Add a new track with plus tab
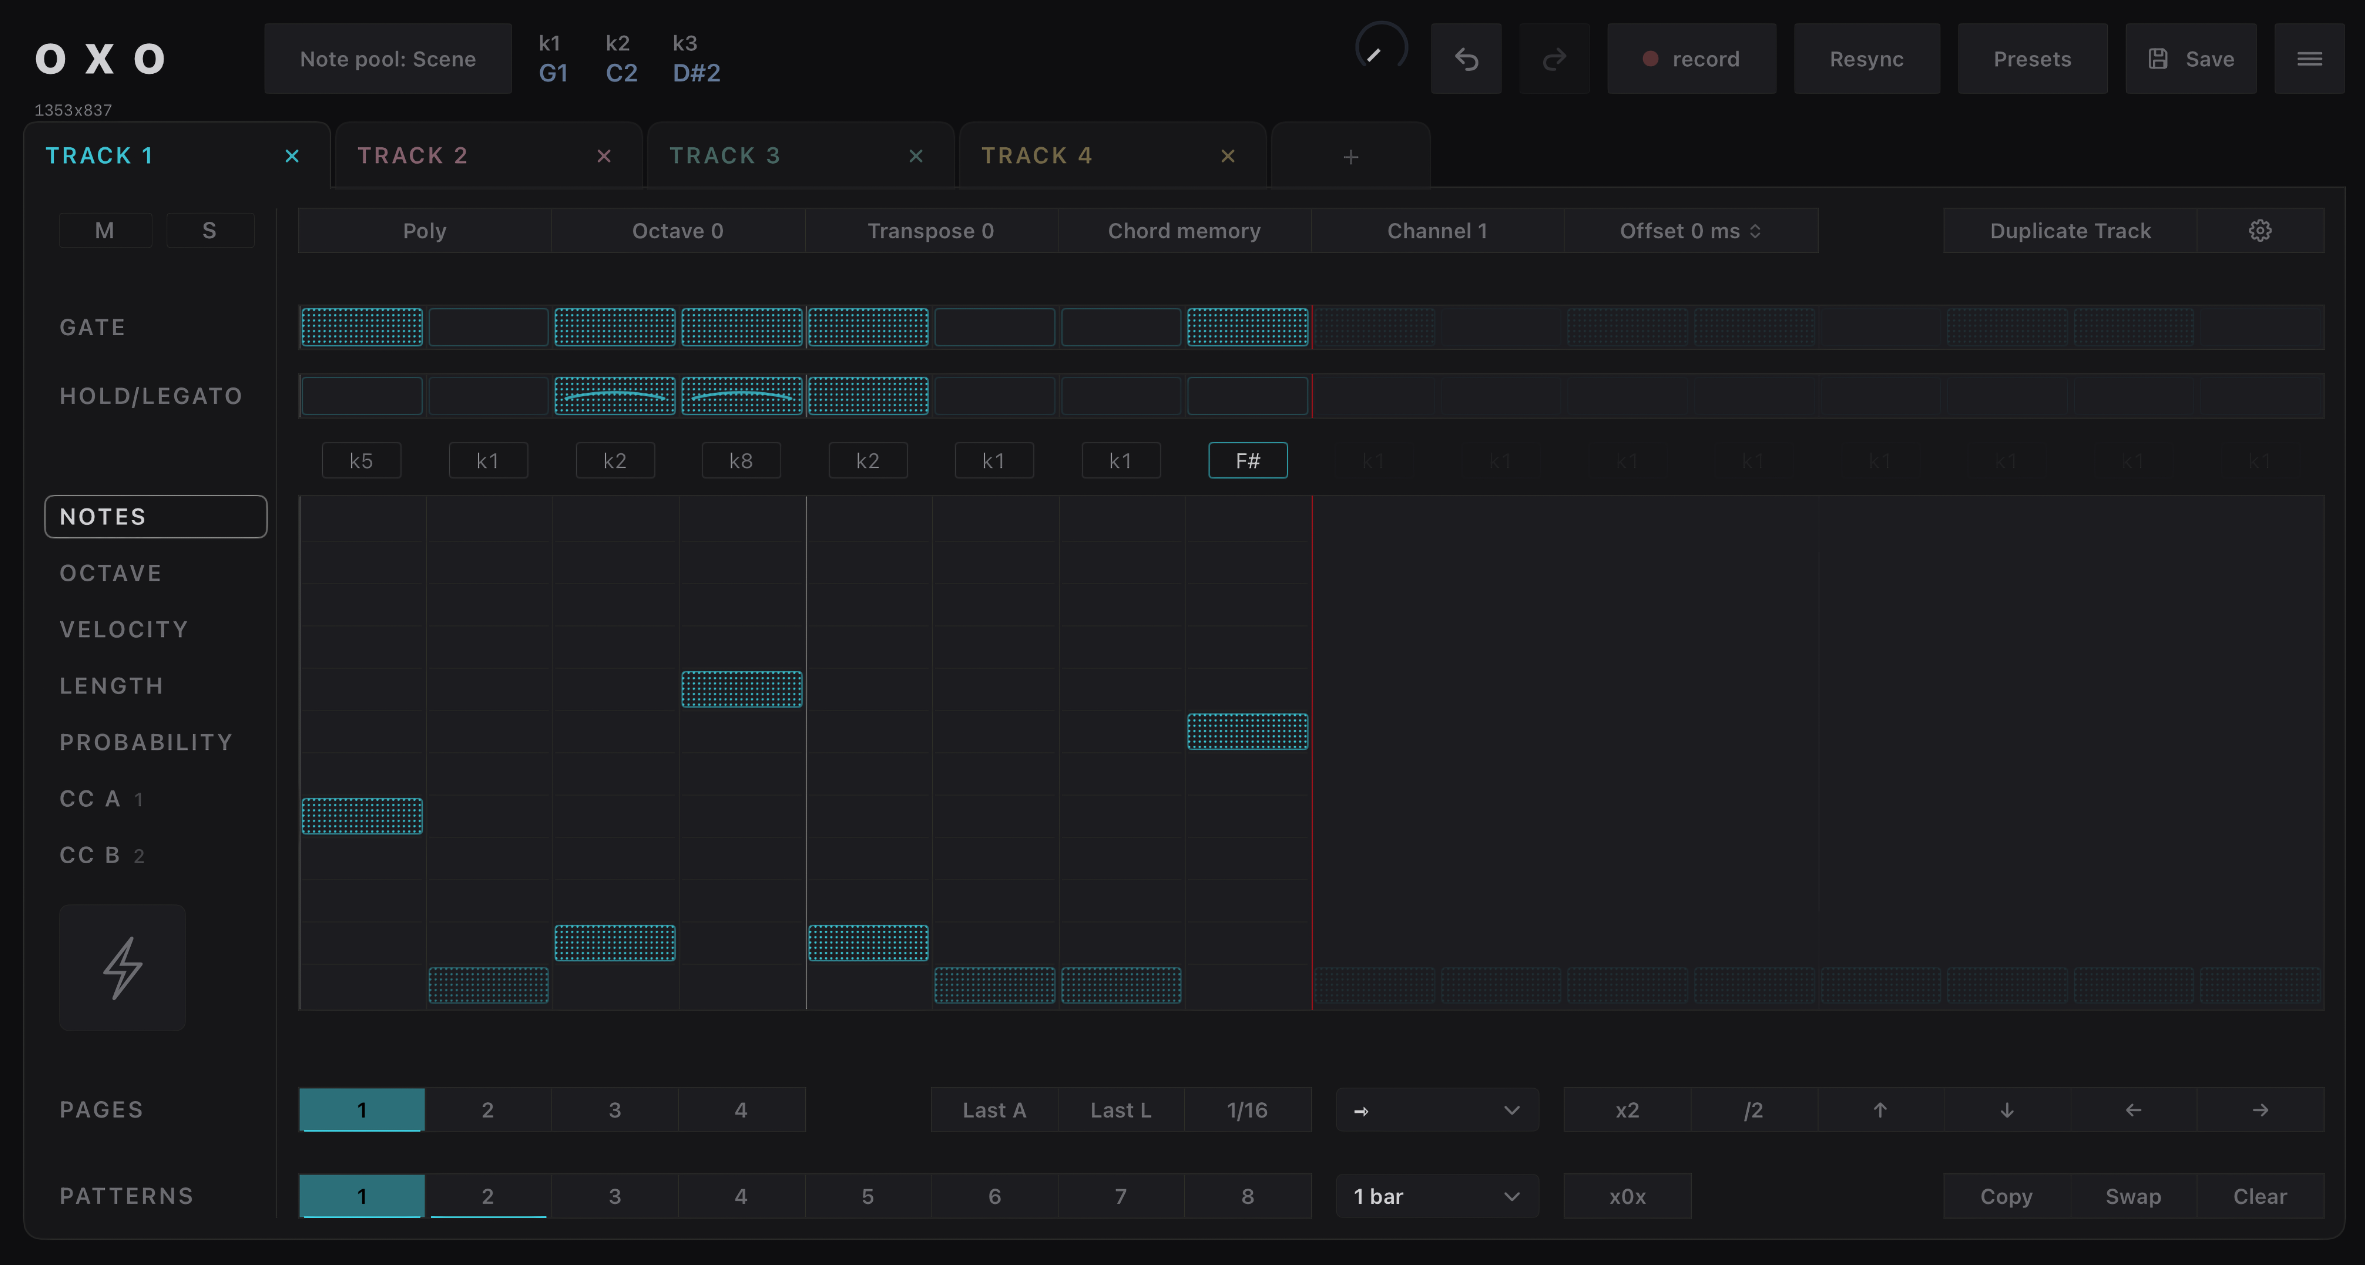Screen dimensions: 2365x1265 click(1350, 157)
